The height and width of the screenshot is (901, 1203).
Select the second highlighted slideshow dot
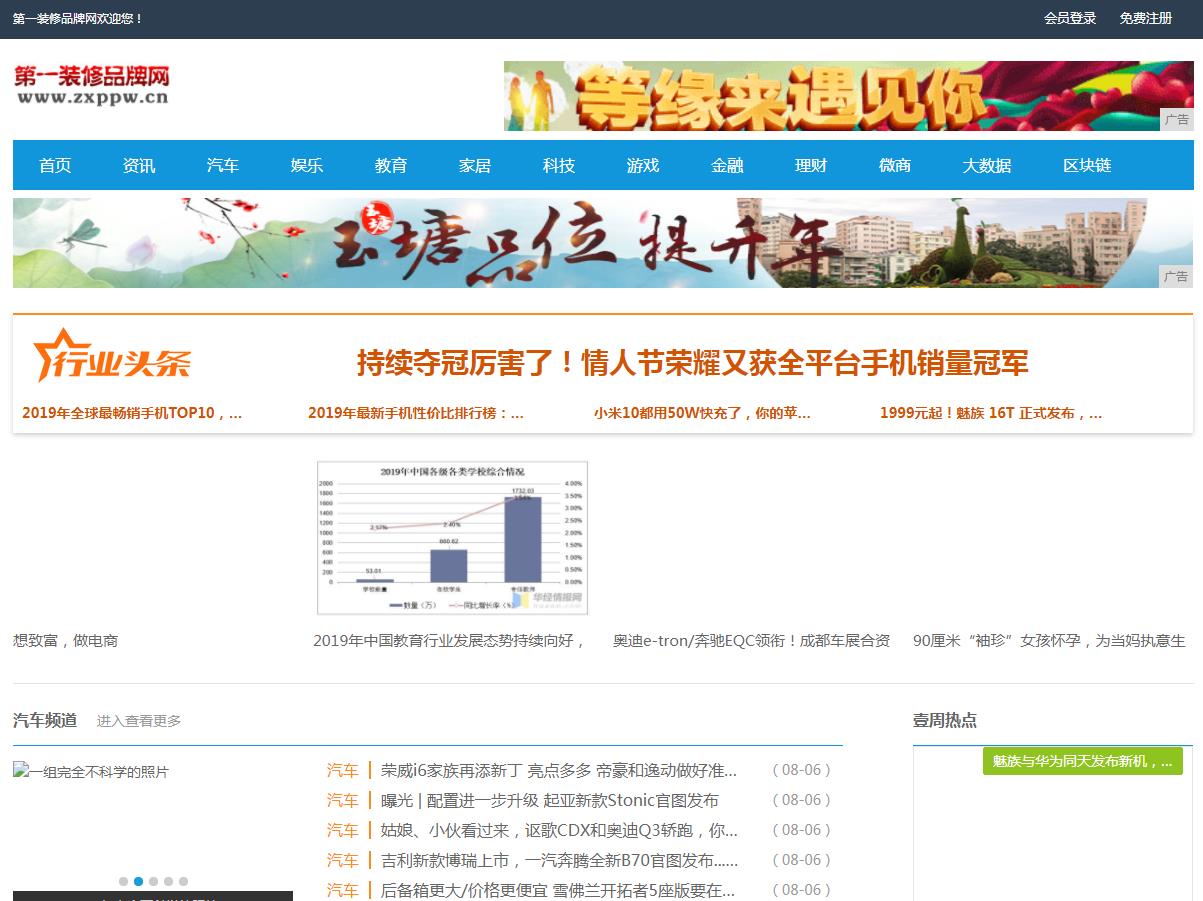tap(138, 882)
